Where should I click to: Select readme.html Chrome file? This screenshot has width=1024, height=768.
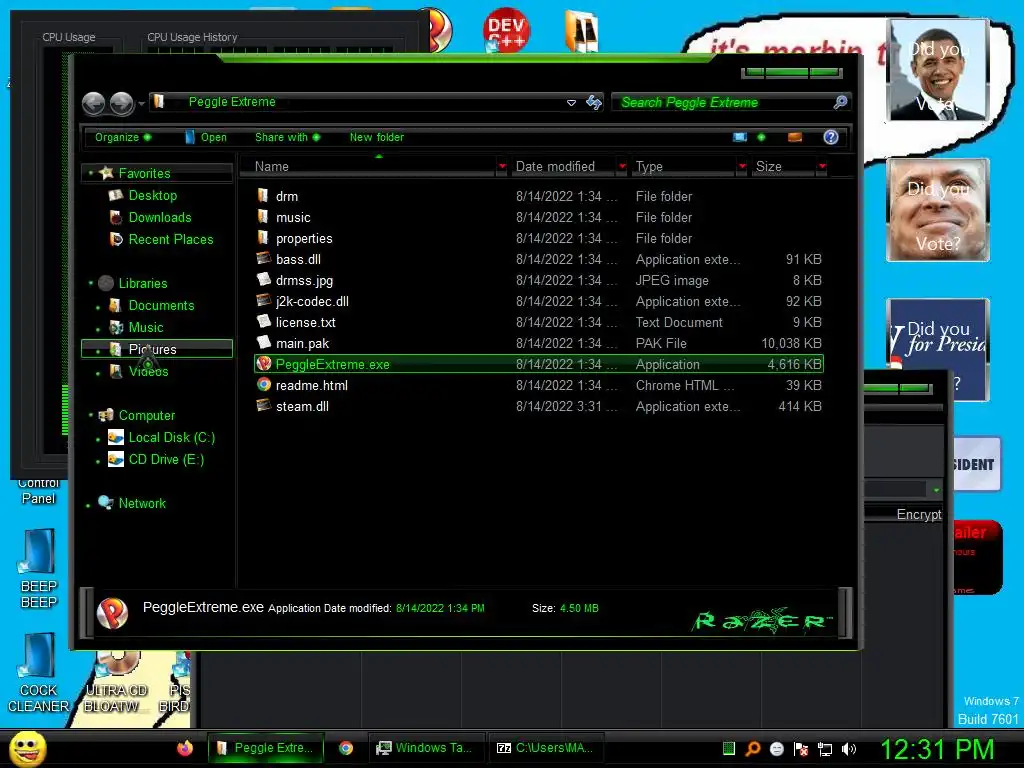(539, 385)
